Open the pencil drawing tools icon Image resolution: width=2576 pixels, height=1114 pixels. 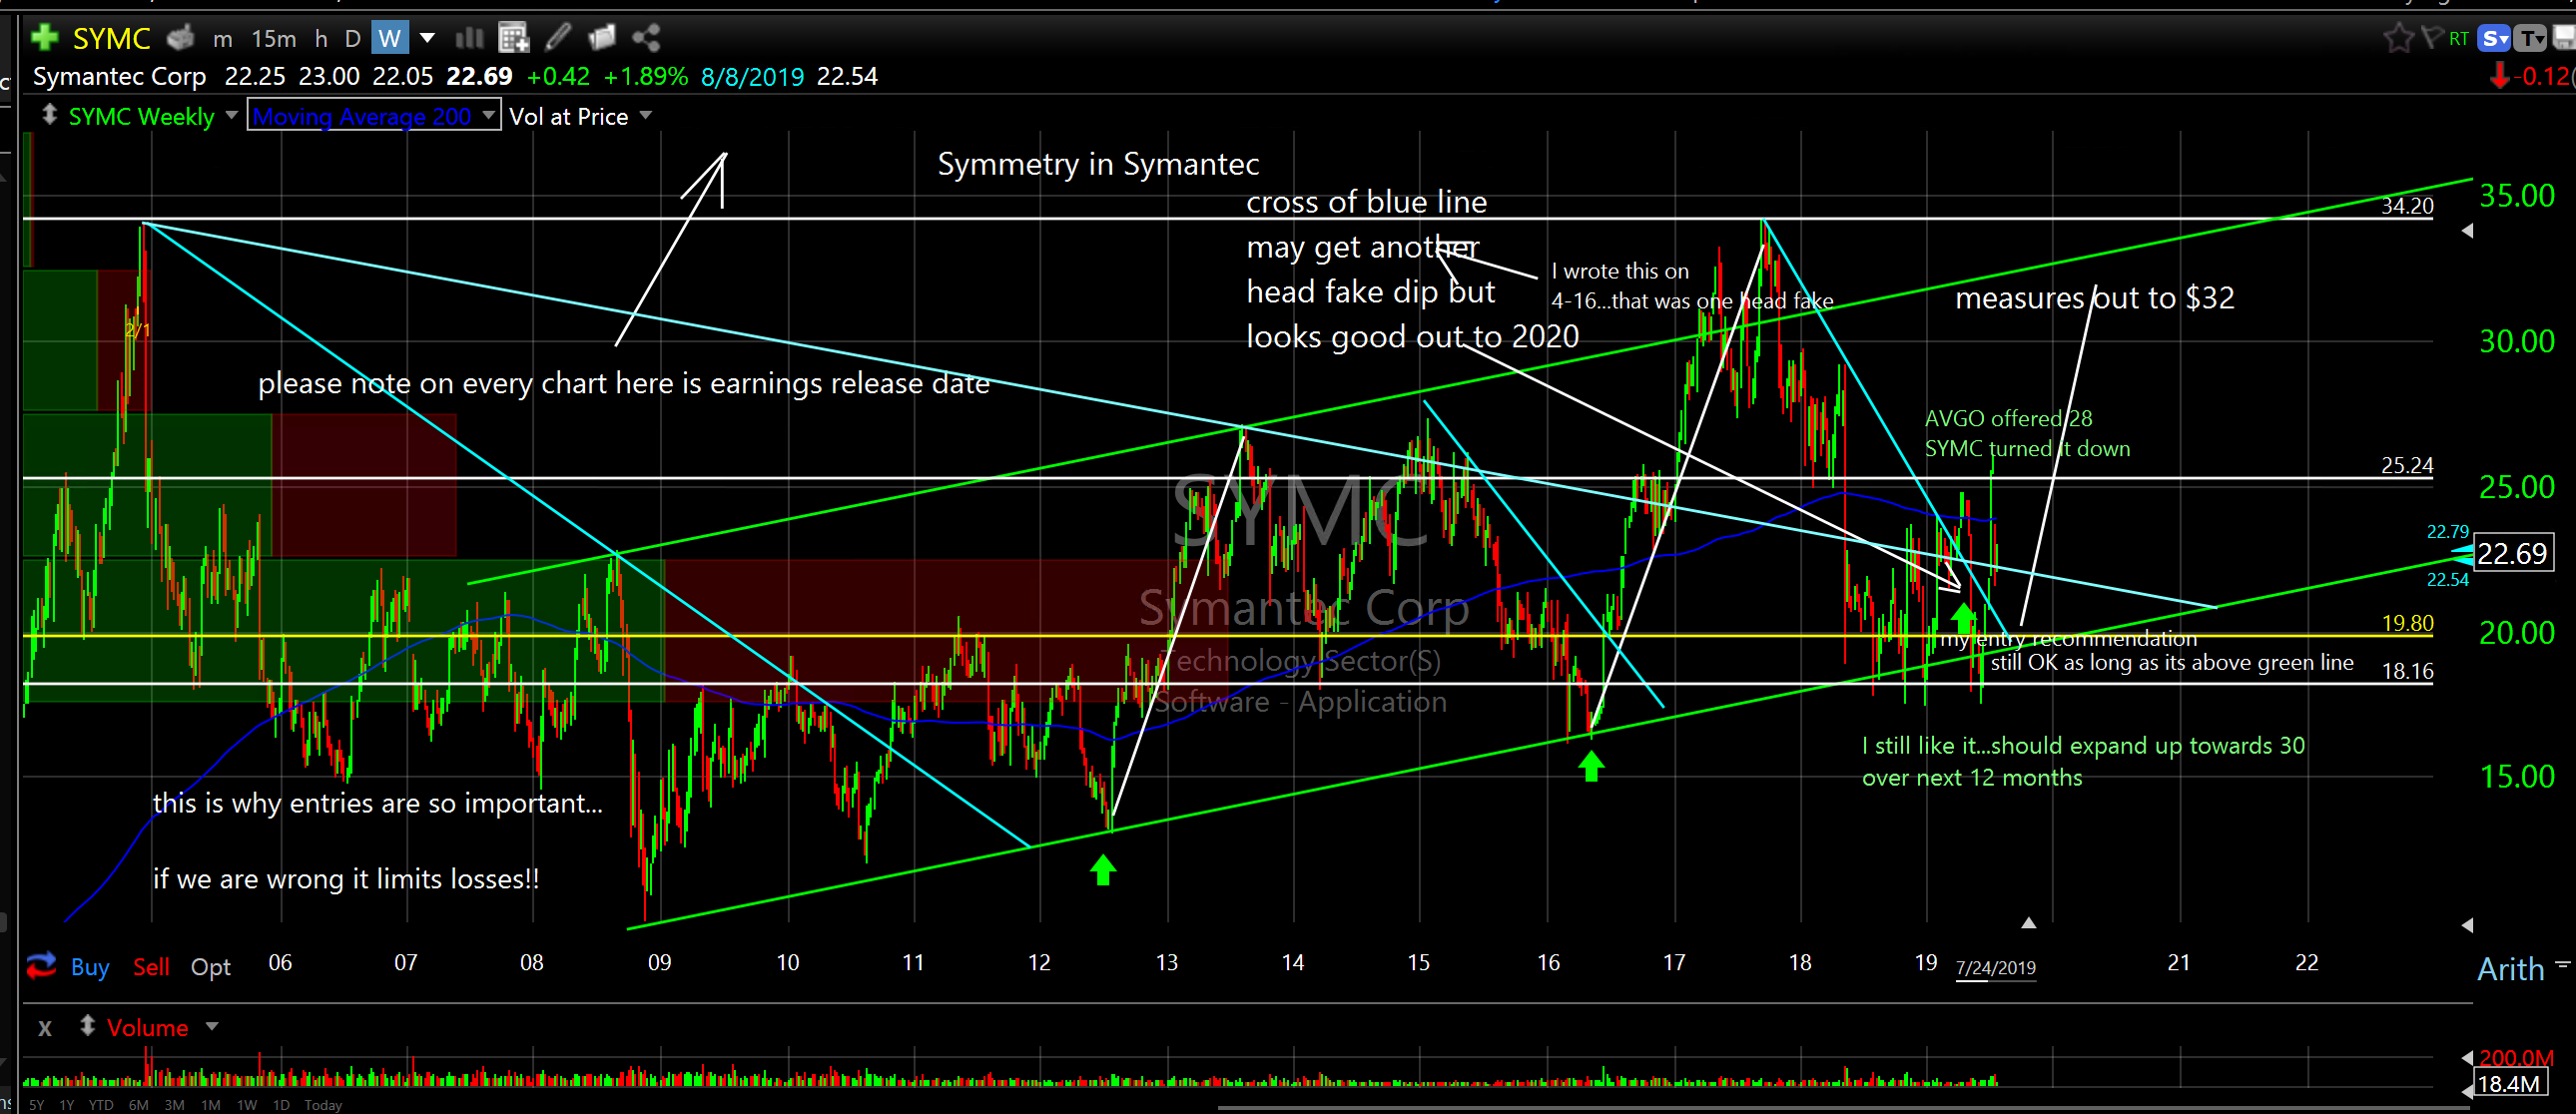coord(558,38)
